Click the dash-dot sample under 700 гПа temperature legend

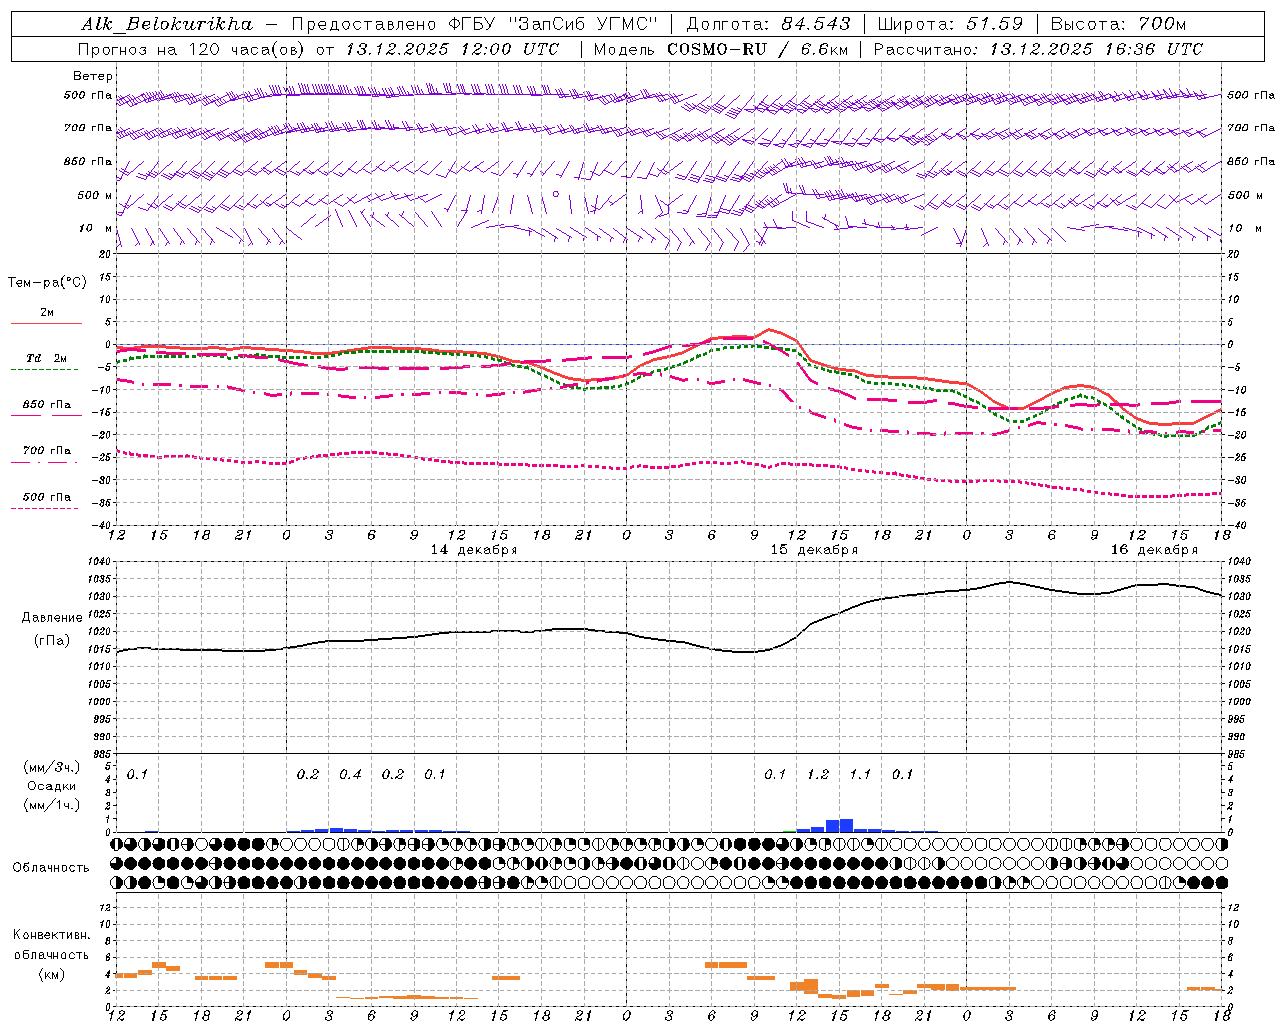coord(45,462)
